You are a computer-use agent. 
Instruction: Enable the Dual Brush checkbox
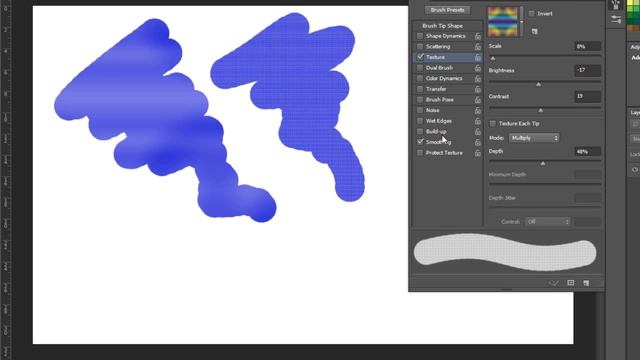pos(420,68)
